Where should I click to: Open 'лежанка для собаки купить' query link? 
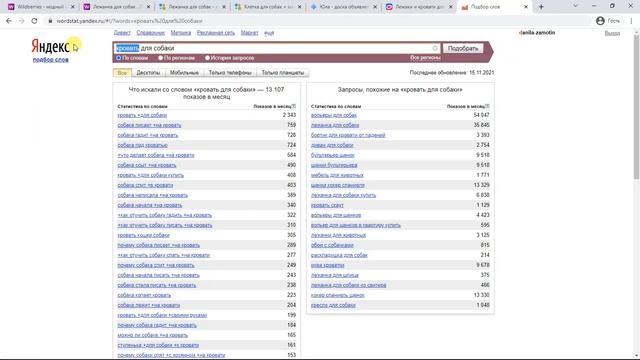coord(343,195)
